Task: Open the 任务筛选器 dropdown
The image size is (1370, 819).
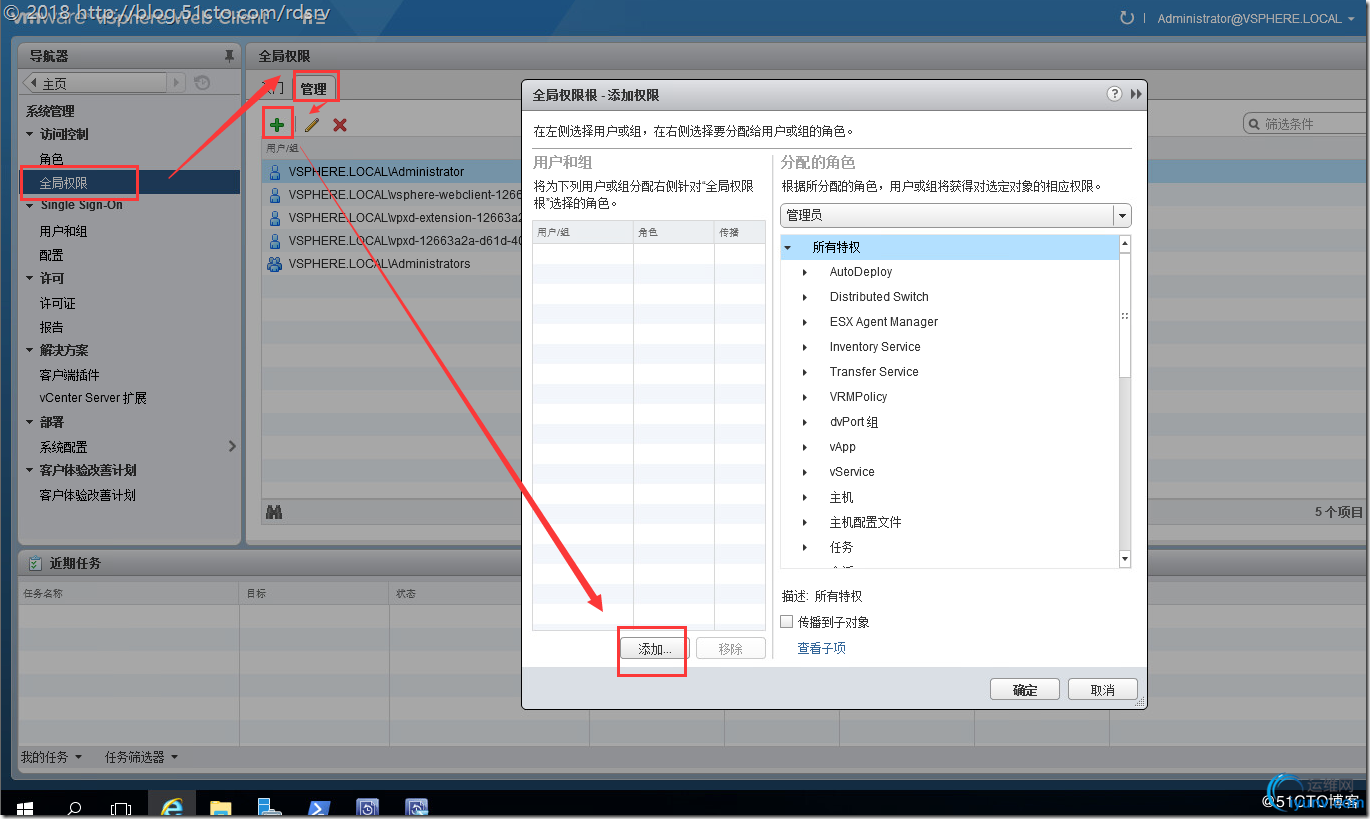Action: tap(141, 757)
